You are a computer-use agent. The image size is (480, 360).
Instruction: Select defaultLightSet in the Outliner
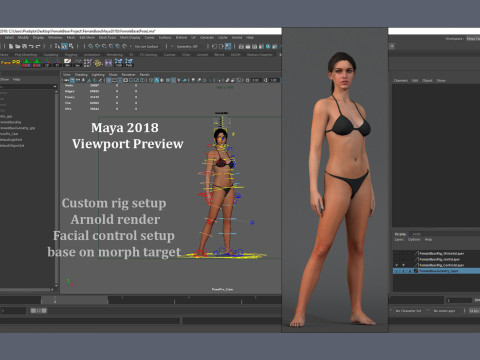(x=11, y=140)
